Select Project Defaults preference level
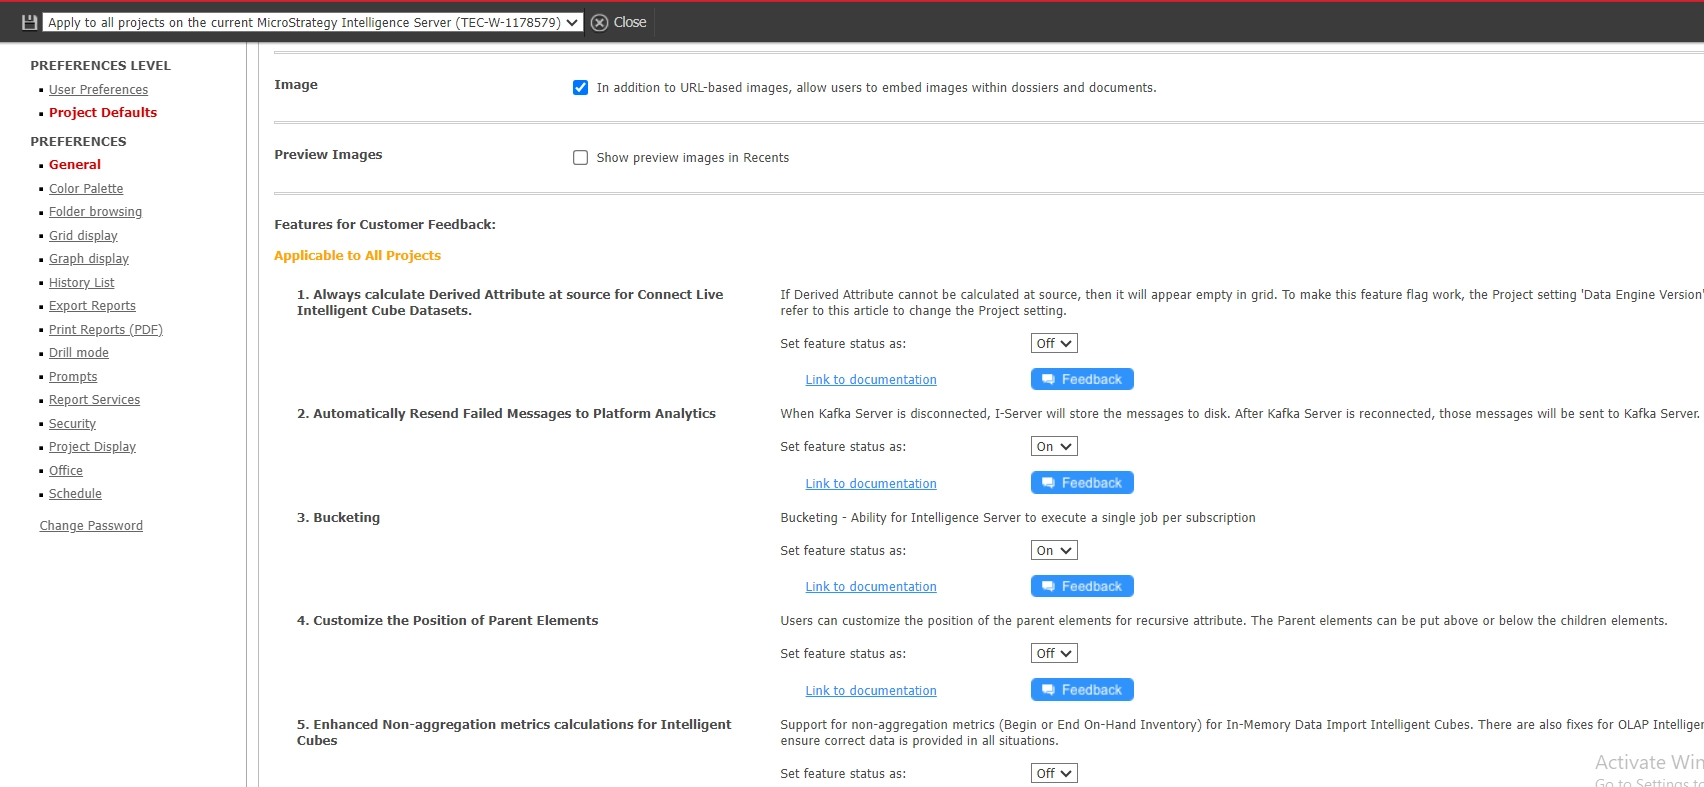 [103, 113]
